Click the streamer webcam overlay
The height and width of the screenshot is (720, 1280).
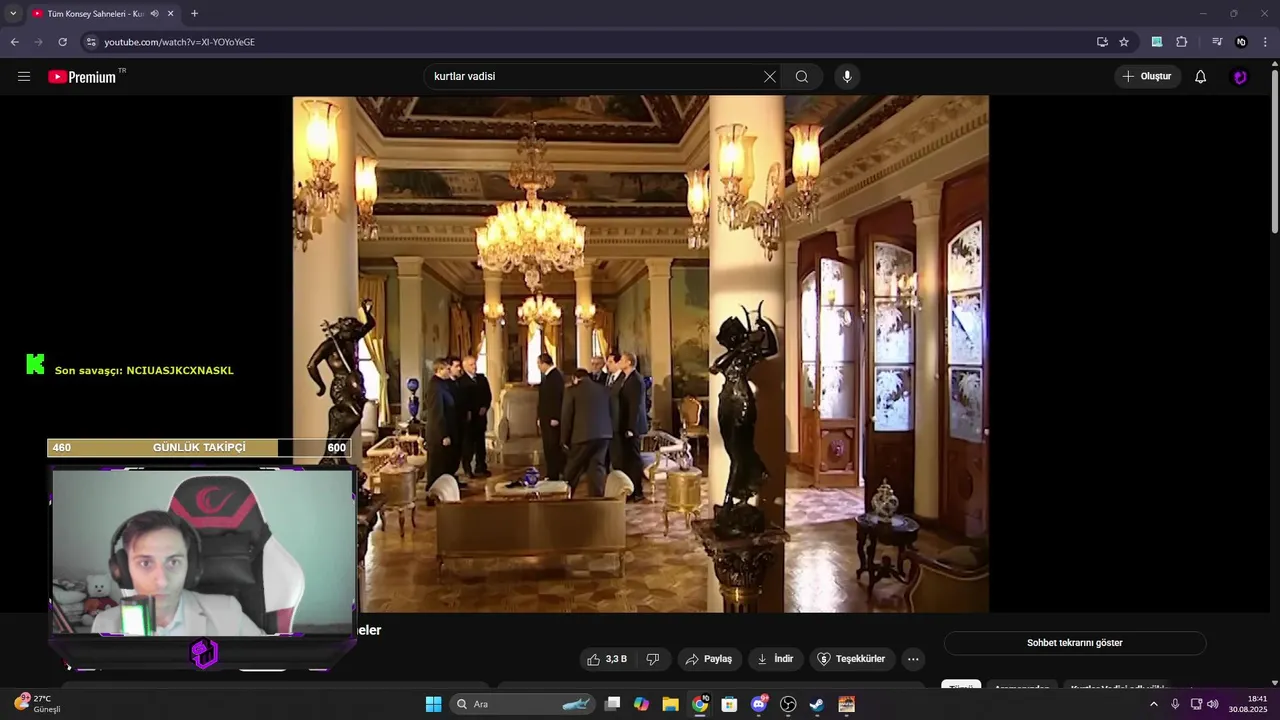point(203,552)
